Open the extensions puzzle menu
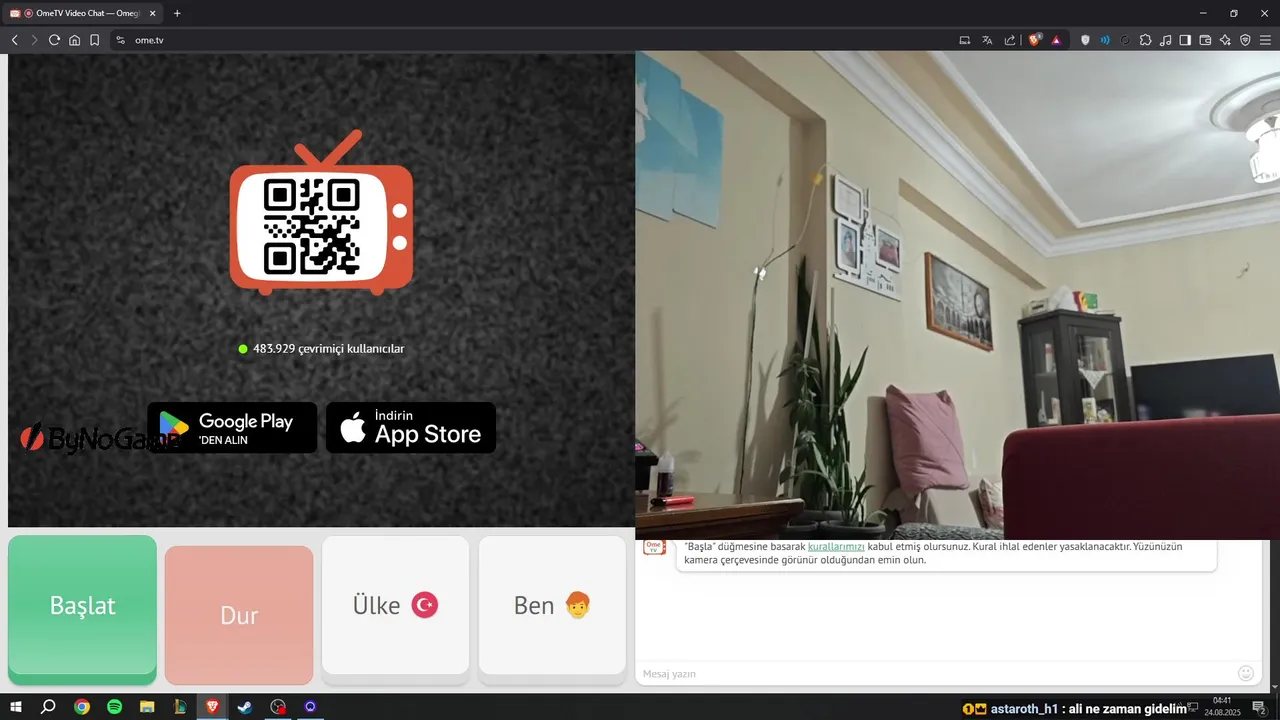This screenshot has width=1280, height=720. 1145,40
